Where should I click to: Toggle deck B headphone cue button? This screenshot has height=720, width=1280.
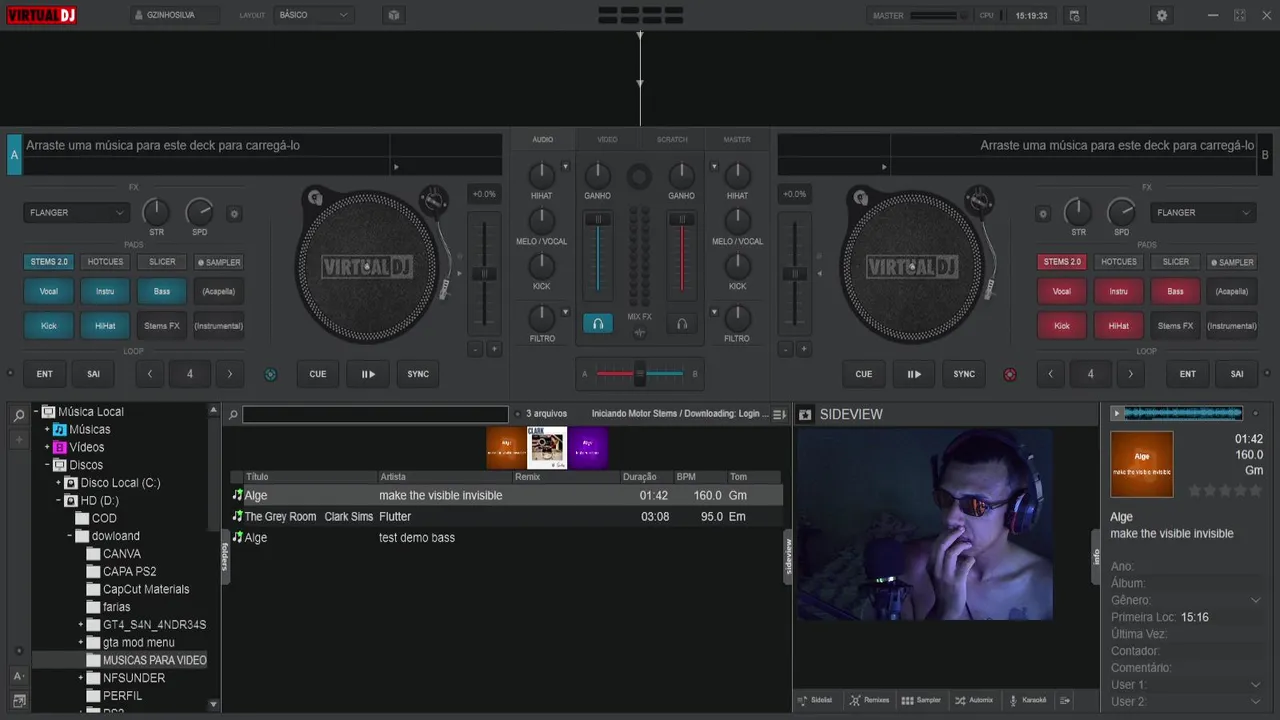682,324
